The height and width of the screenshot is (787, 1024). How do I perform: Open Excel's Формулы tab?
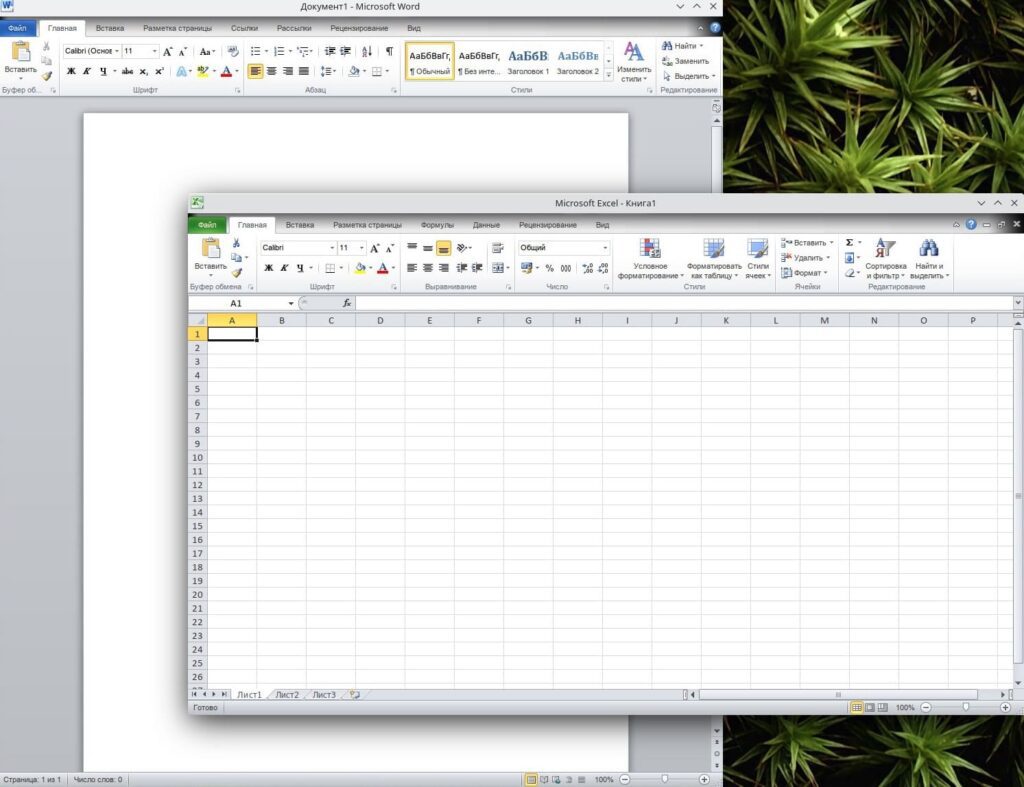[x=437, y=225]
